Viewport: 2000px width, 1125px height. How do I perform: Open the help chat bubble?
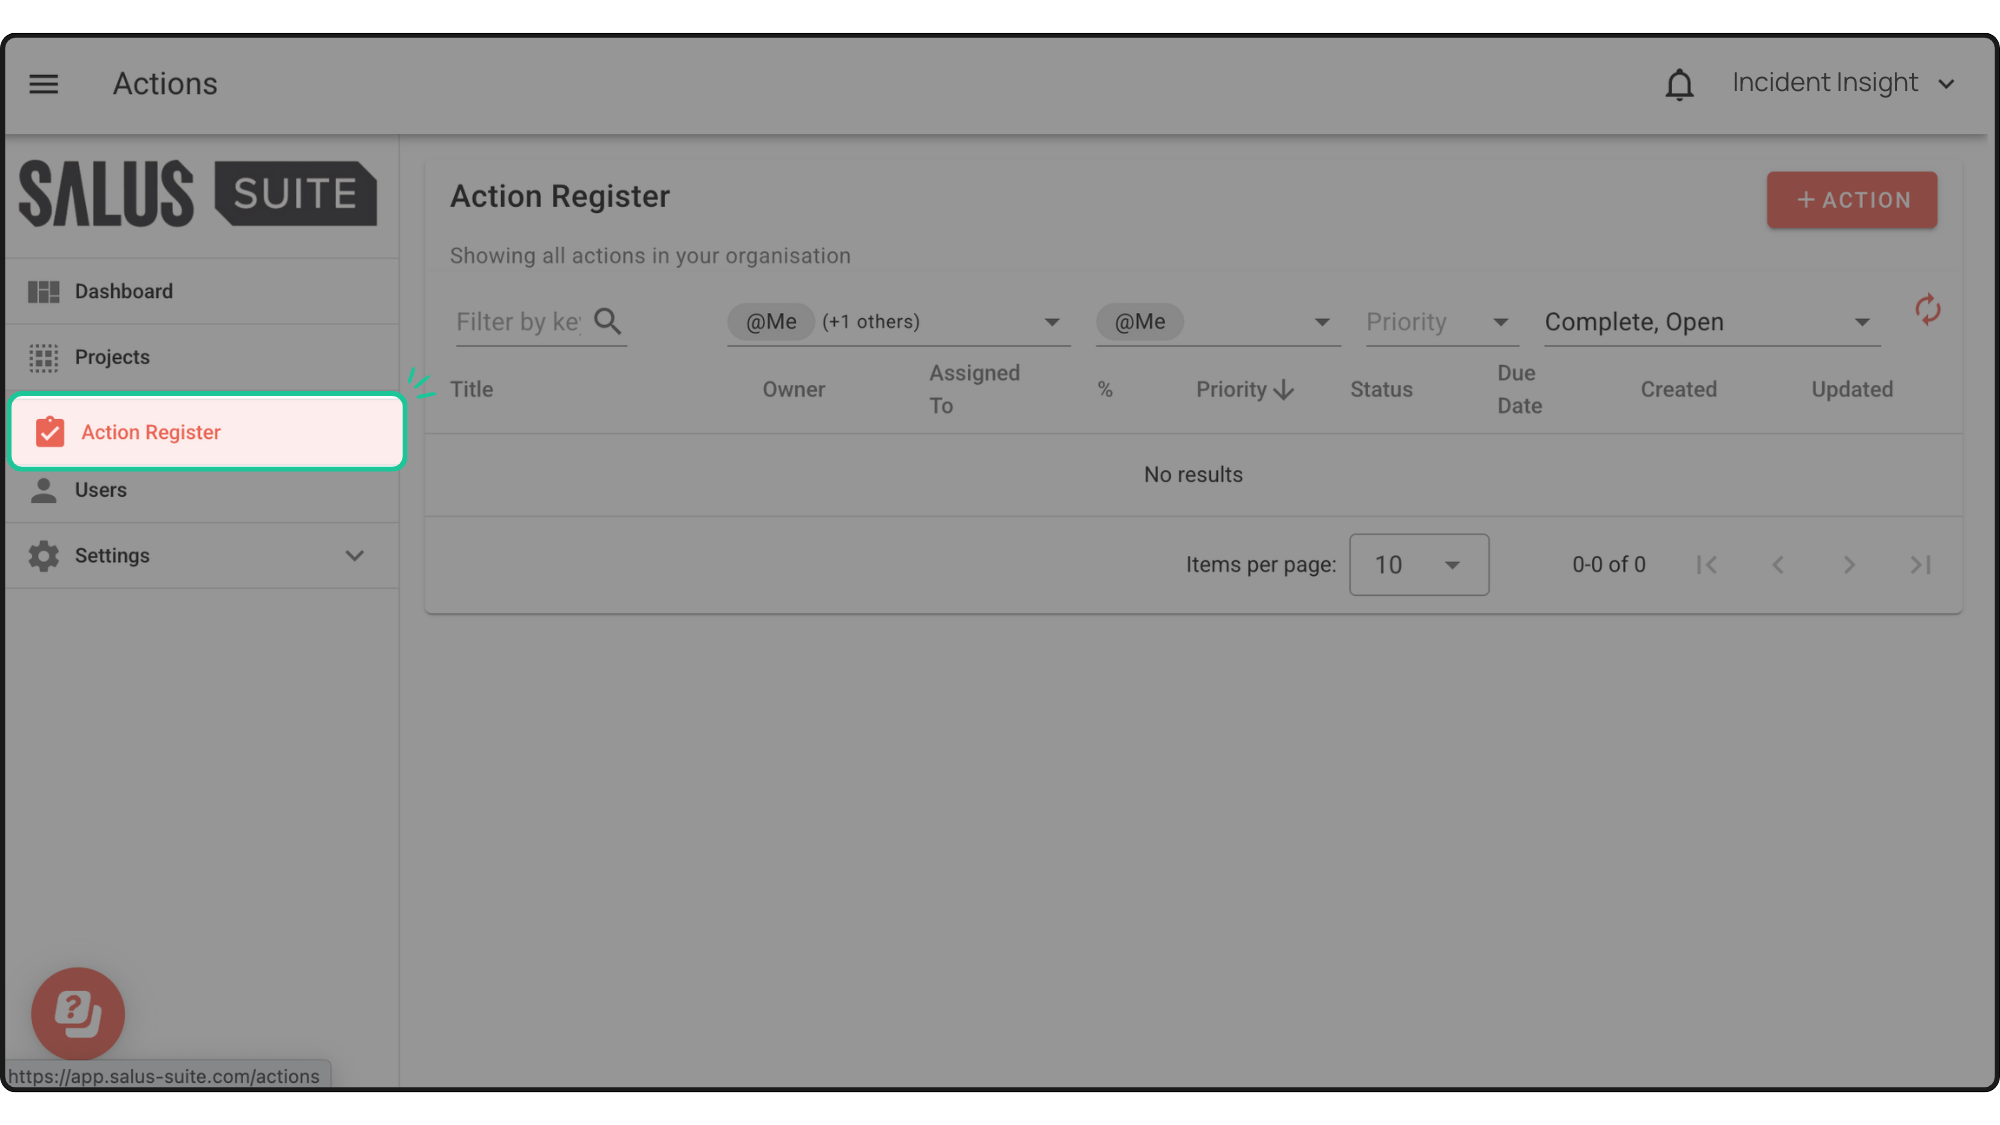[78, 1013]
